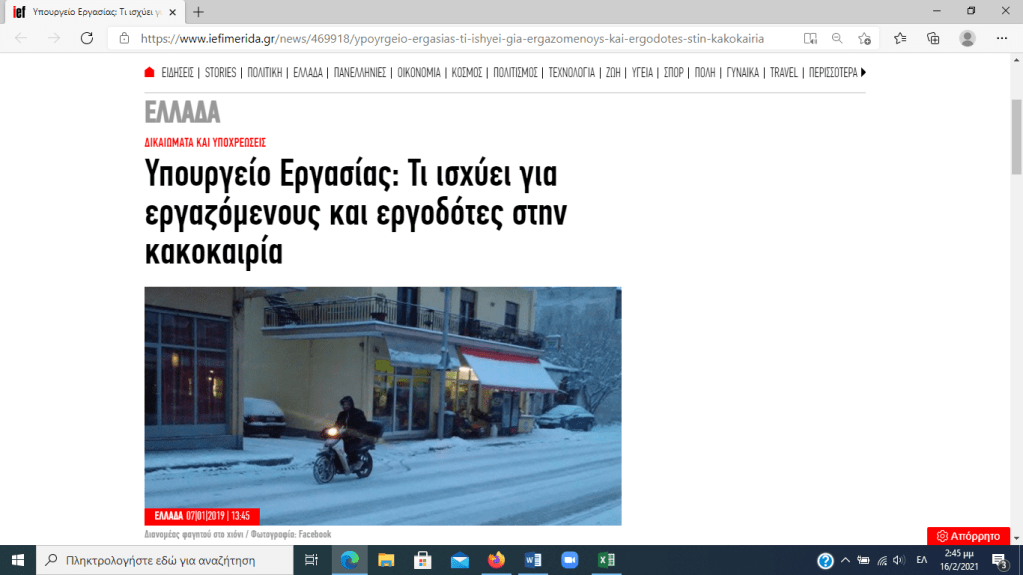Click in the Windows taskbar search box
The image size is (1023, 575).
click(165, 560)
